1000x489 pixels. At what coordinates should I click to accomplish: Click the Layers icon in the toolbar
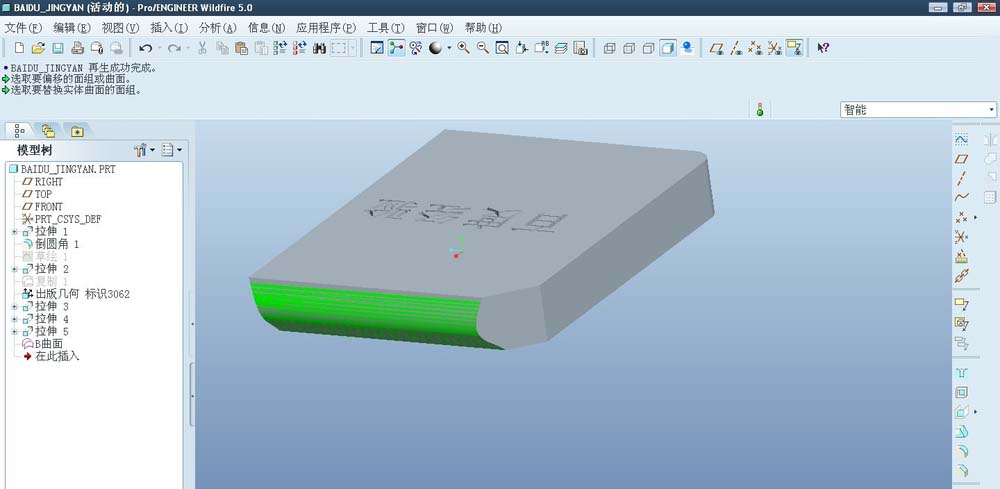[x=561, y=48]
